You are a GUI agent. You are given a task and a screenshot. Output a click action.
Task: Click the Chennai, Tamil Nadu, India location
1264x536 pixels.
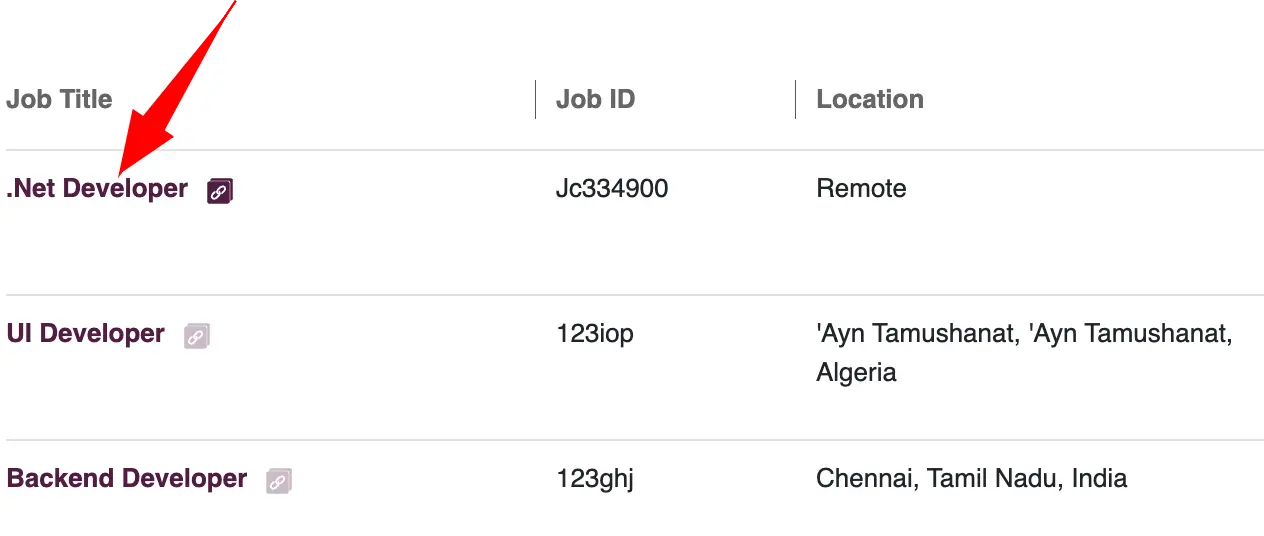972,478
